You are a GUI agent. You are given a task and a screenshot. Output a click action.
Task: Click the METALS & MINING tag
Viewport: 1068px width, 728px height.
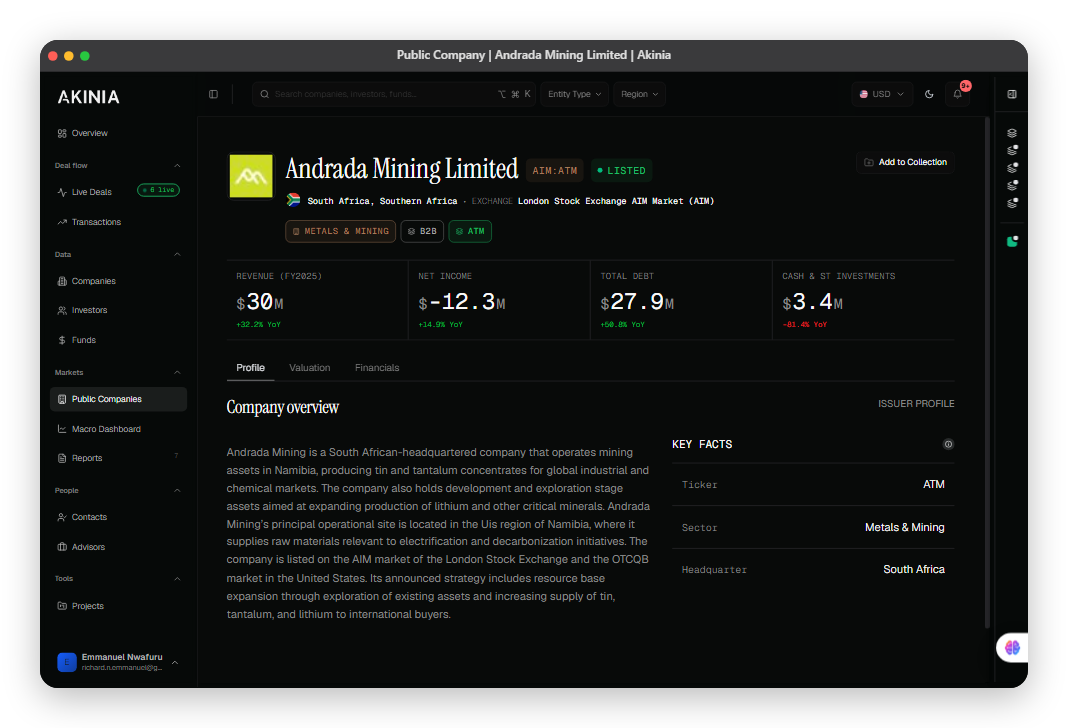tap(341, 232)
